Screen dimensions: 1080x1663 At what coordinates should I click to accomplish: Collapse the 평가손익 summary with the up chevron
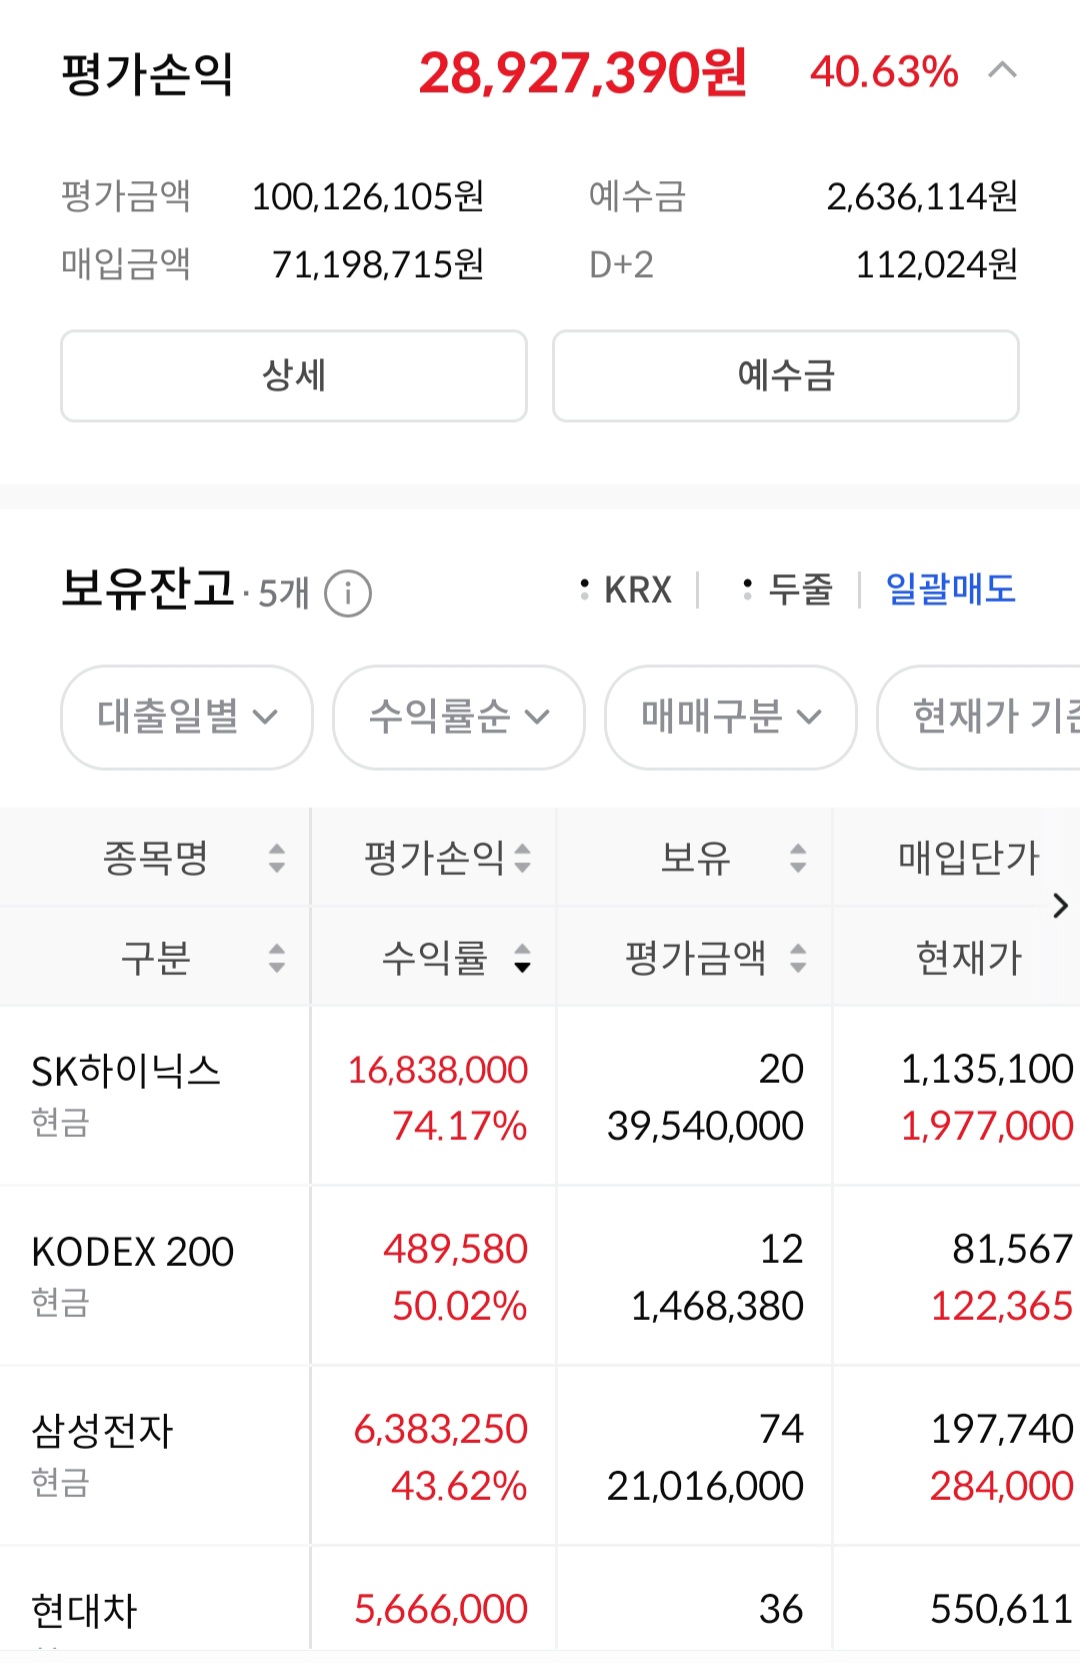click(x=1002, y=70)
